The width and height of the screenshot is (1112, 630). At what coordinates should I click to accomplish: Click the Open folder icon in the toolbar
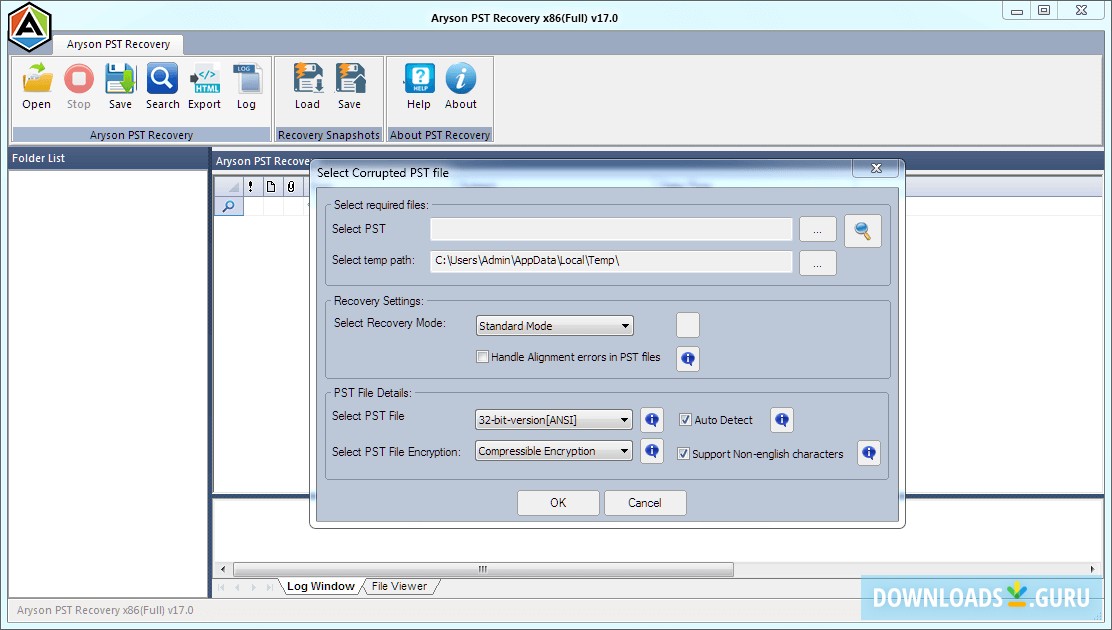[x=37, y=79]
